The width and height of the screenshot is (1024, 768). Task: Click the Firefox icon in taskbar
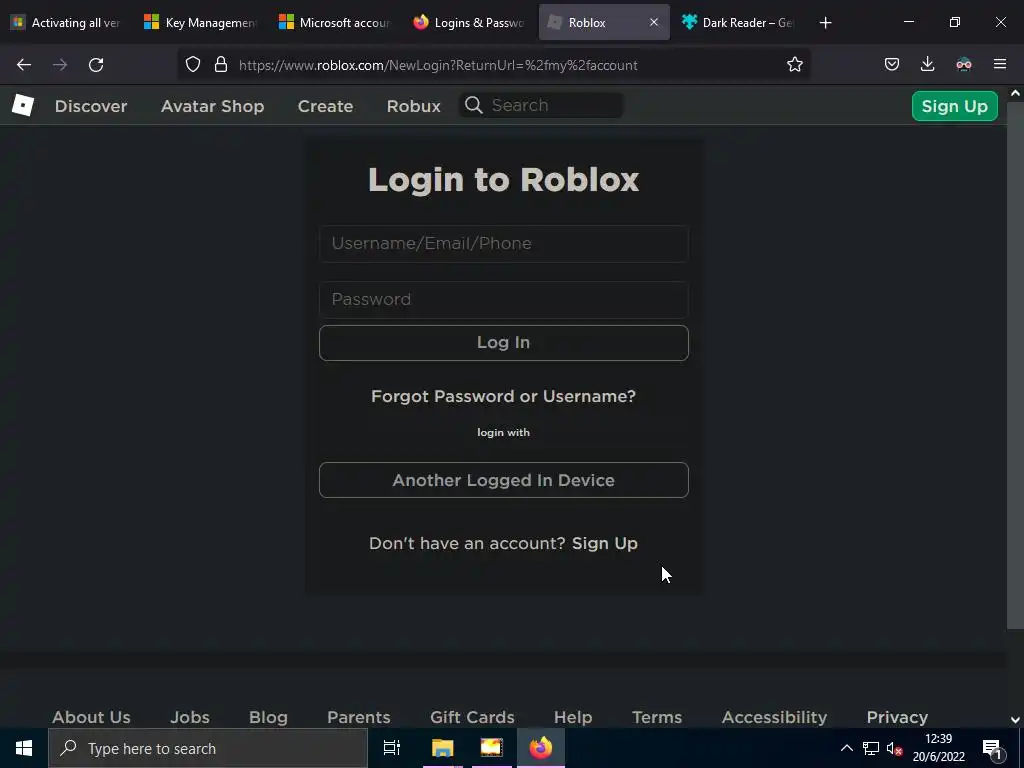[541, 748]
